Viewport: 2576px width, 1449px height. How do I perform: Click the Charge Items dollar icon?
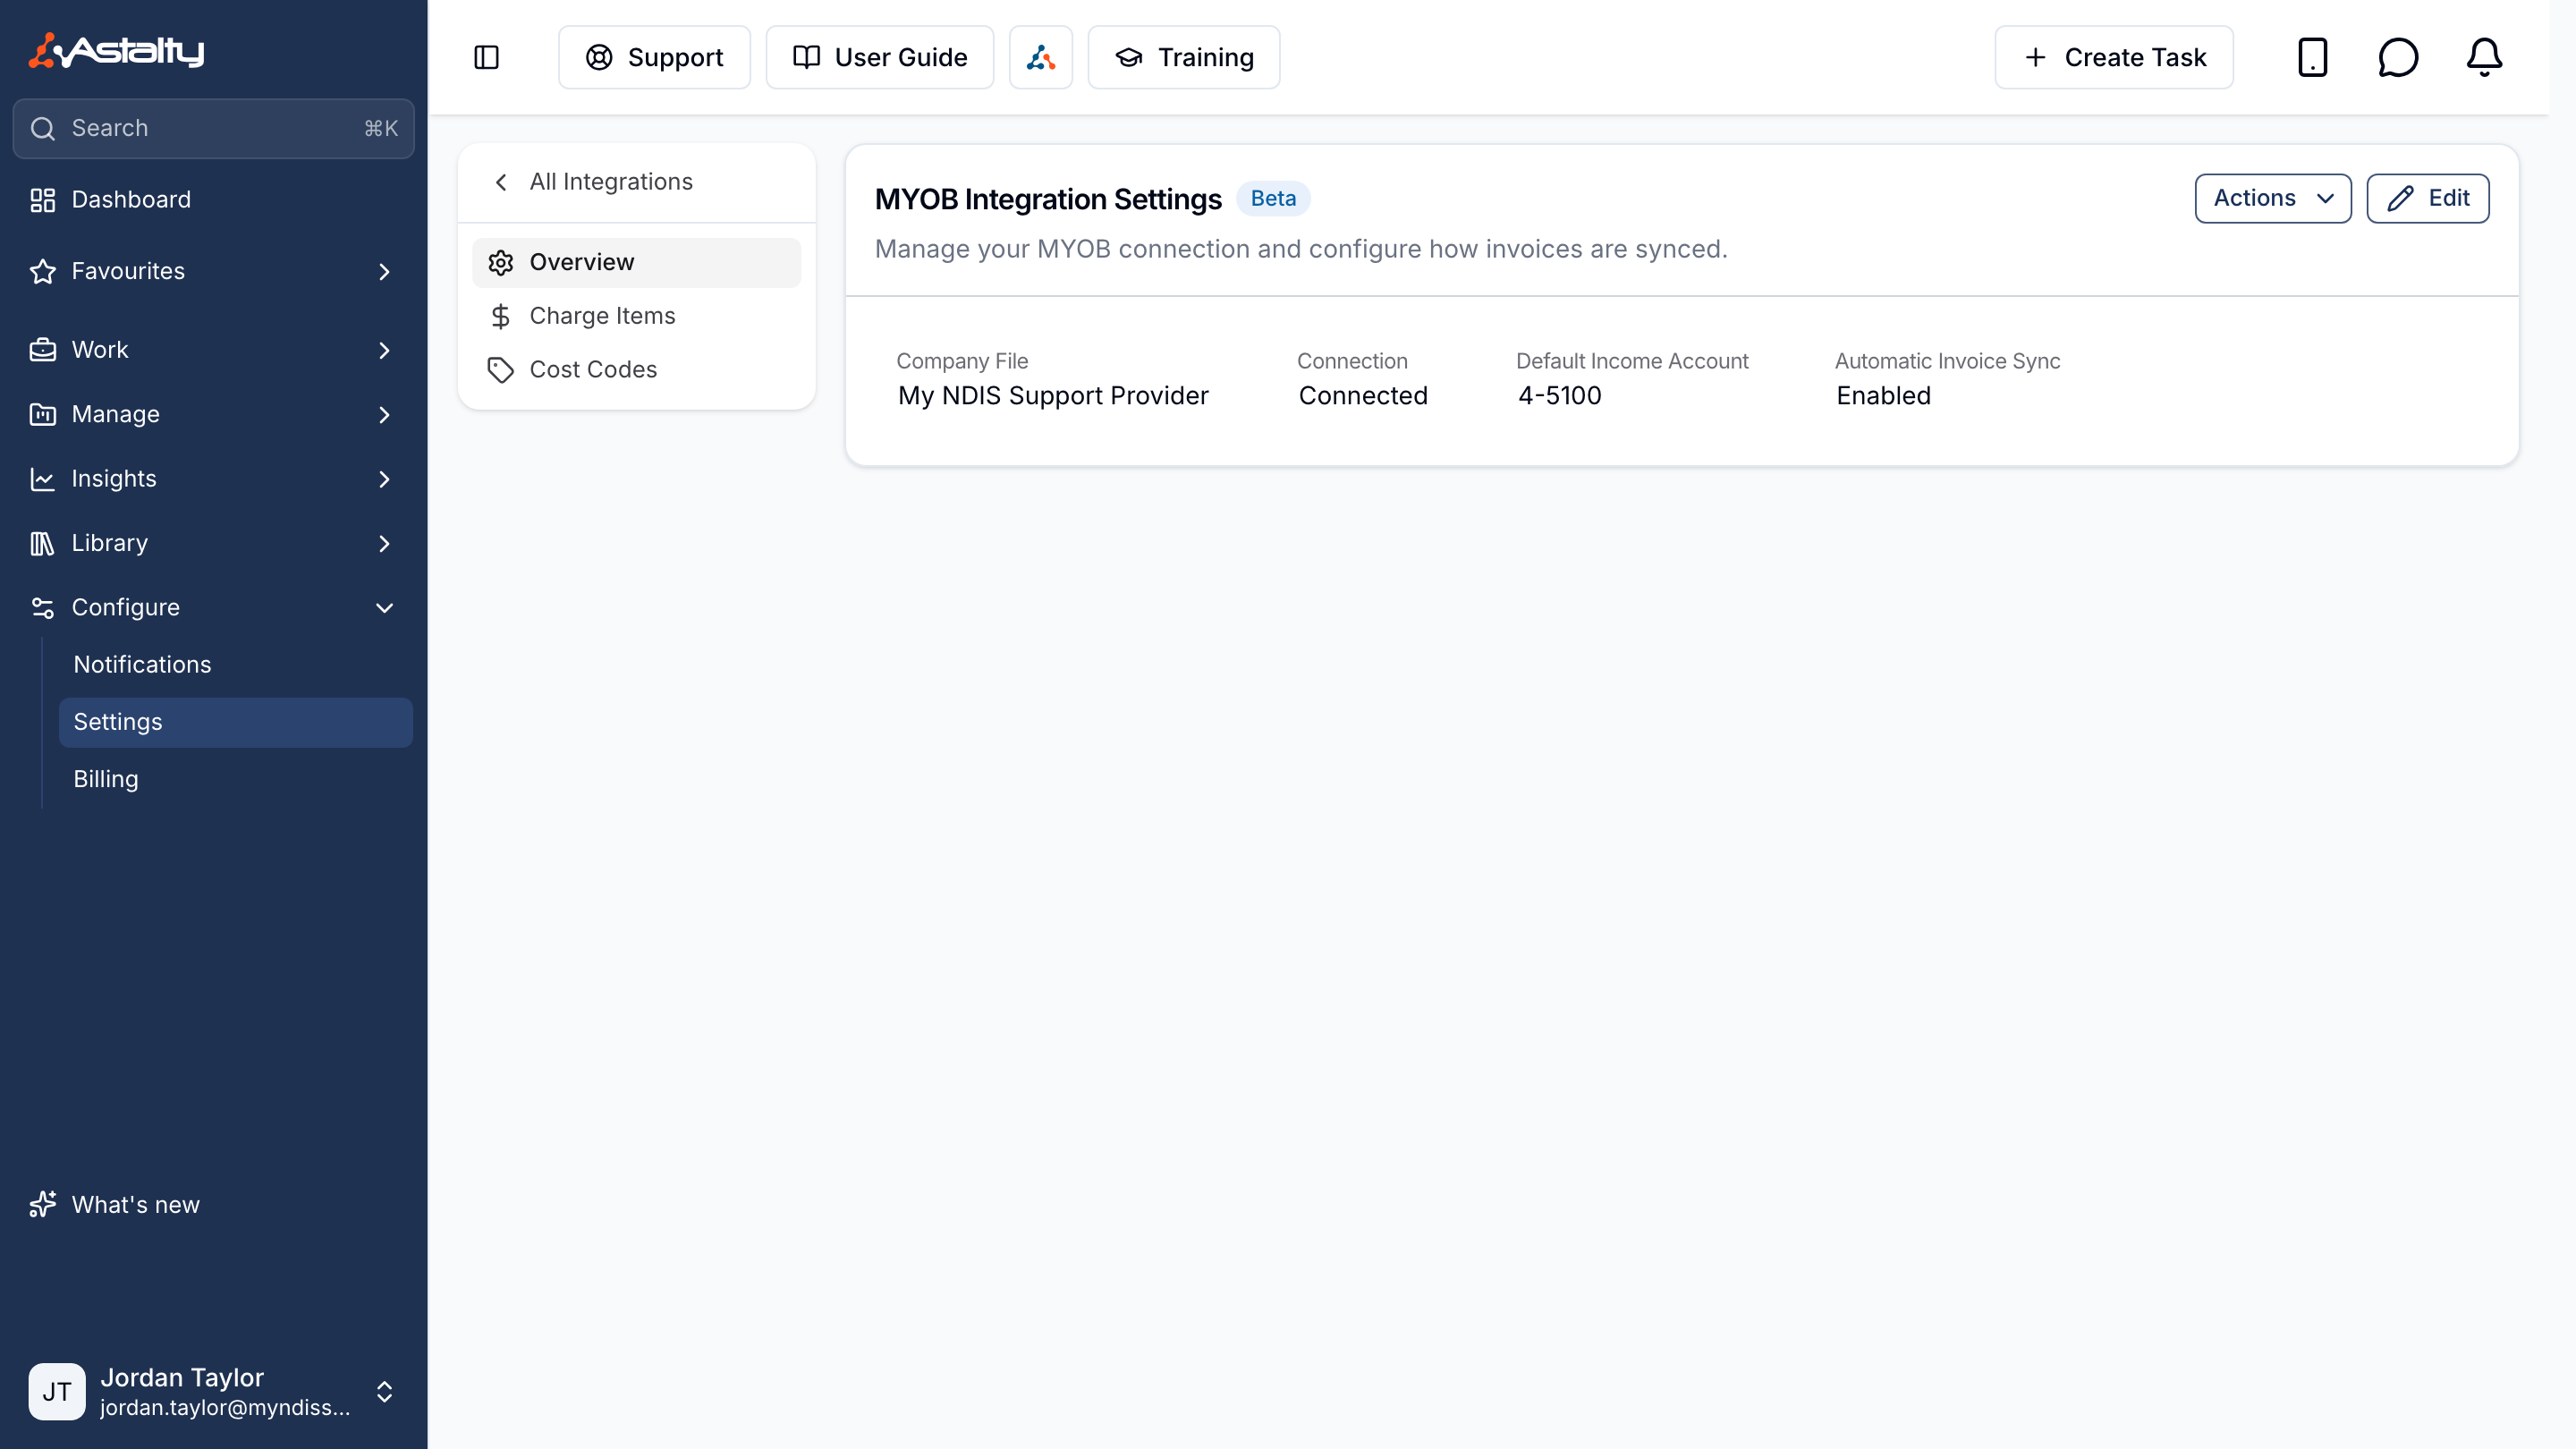500,316
